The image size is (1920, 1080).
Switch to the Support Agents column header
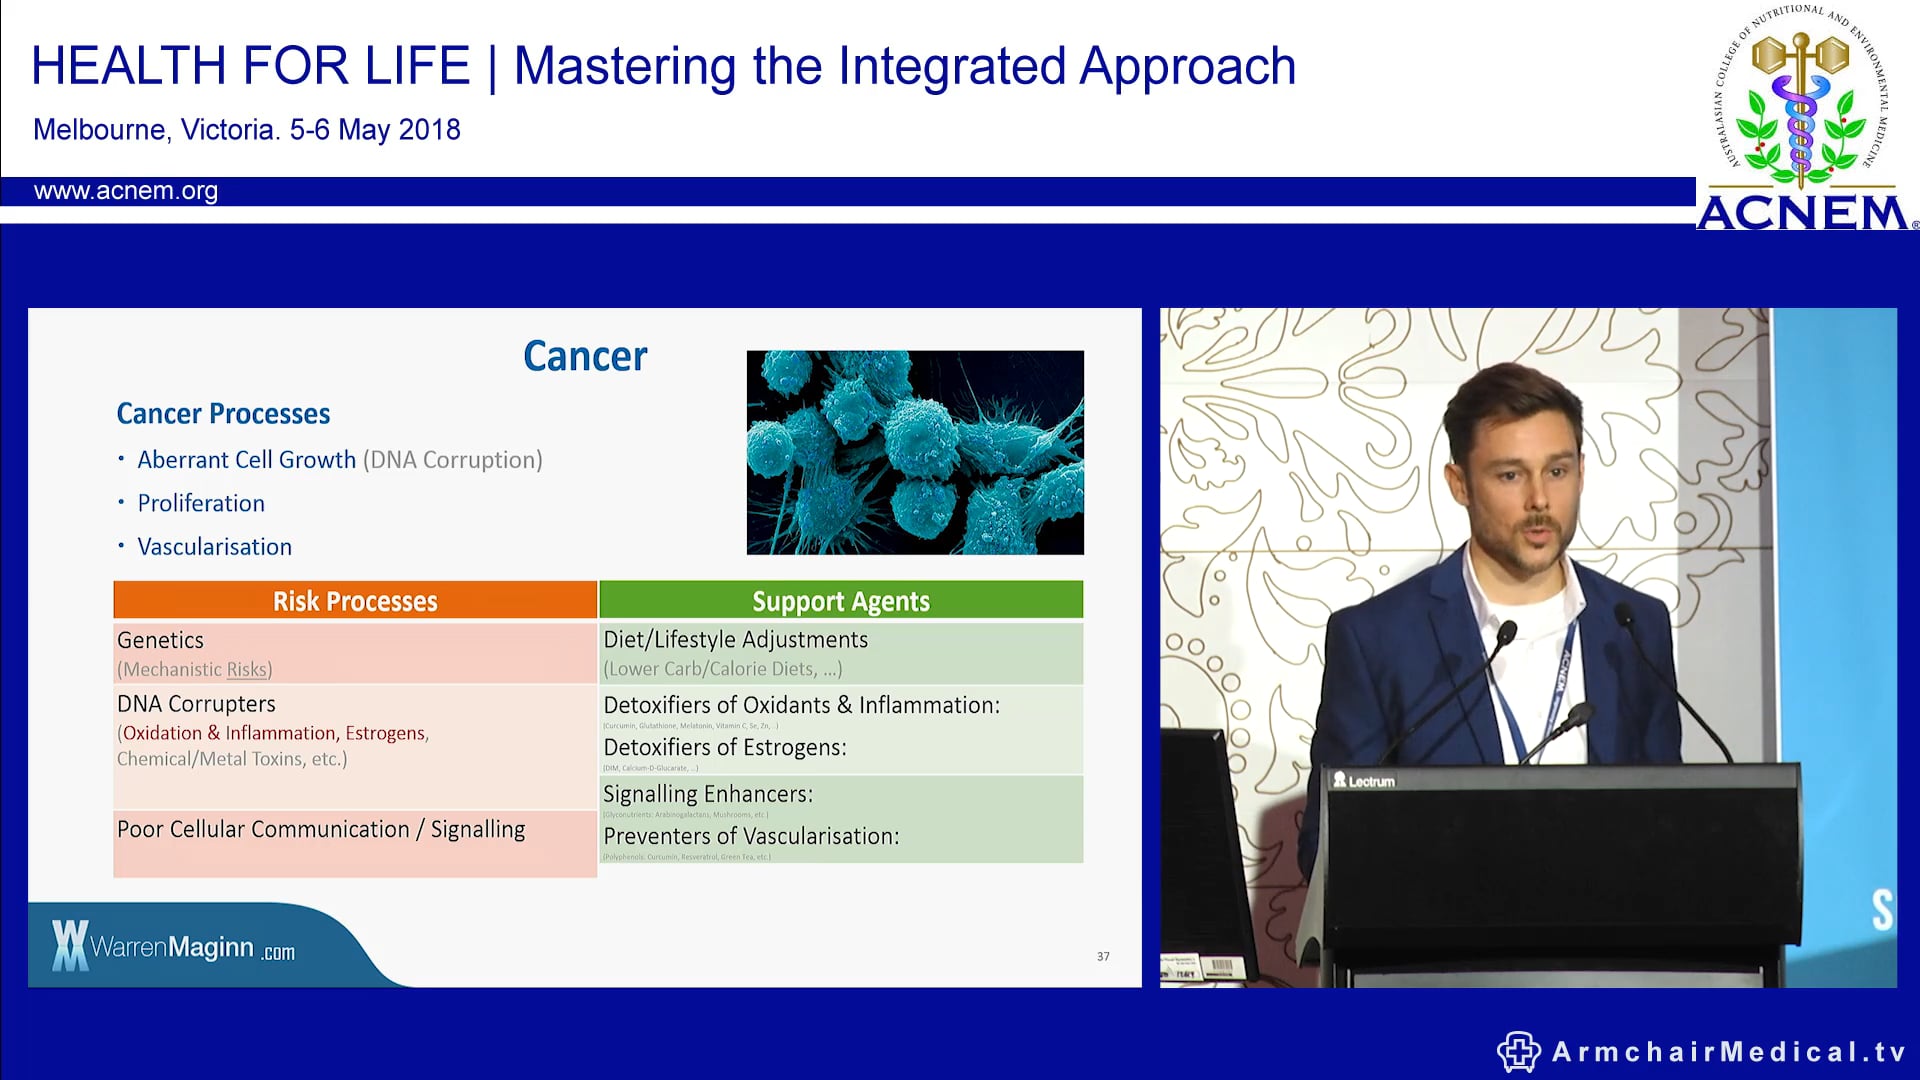point(841,601)
